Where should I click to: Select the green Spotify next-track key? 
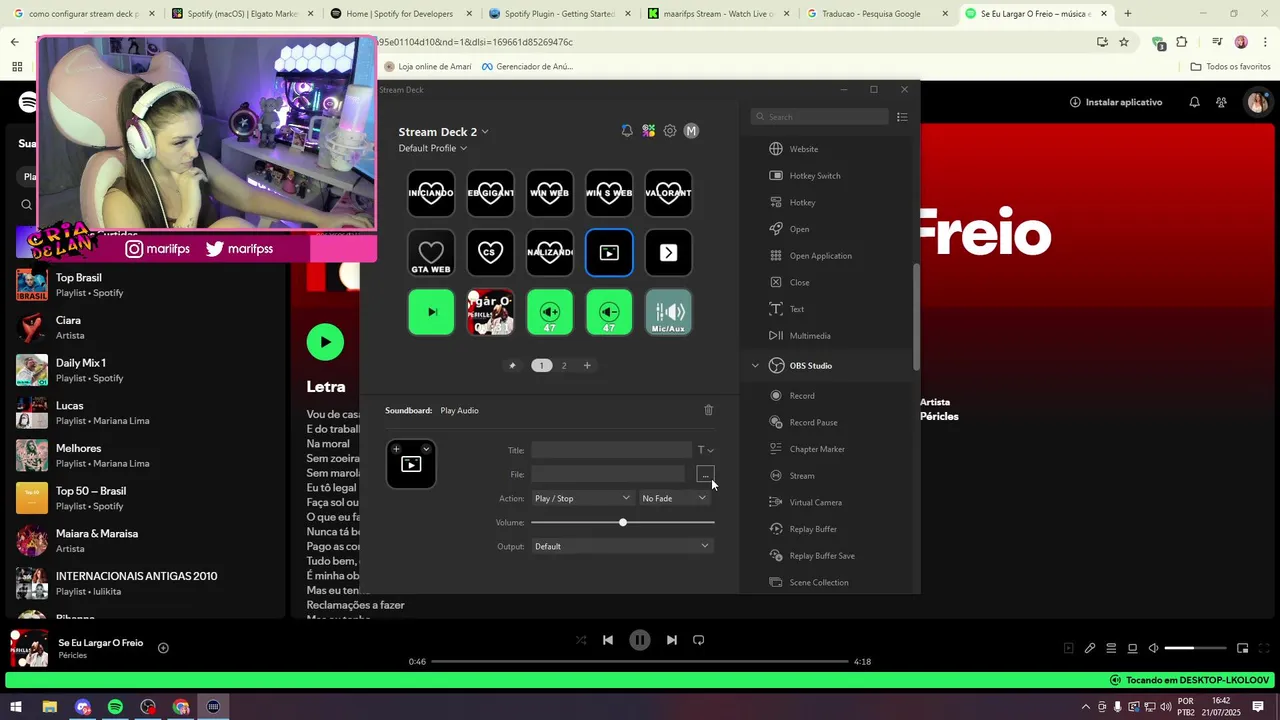click(431, 312)
